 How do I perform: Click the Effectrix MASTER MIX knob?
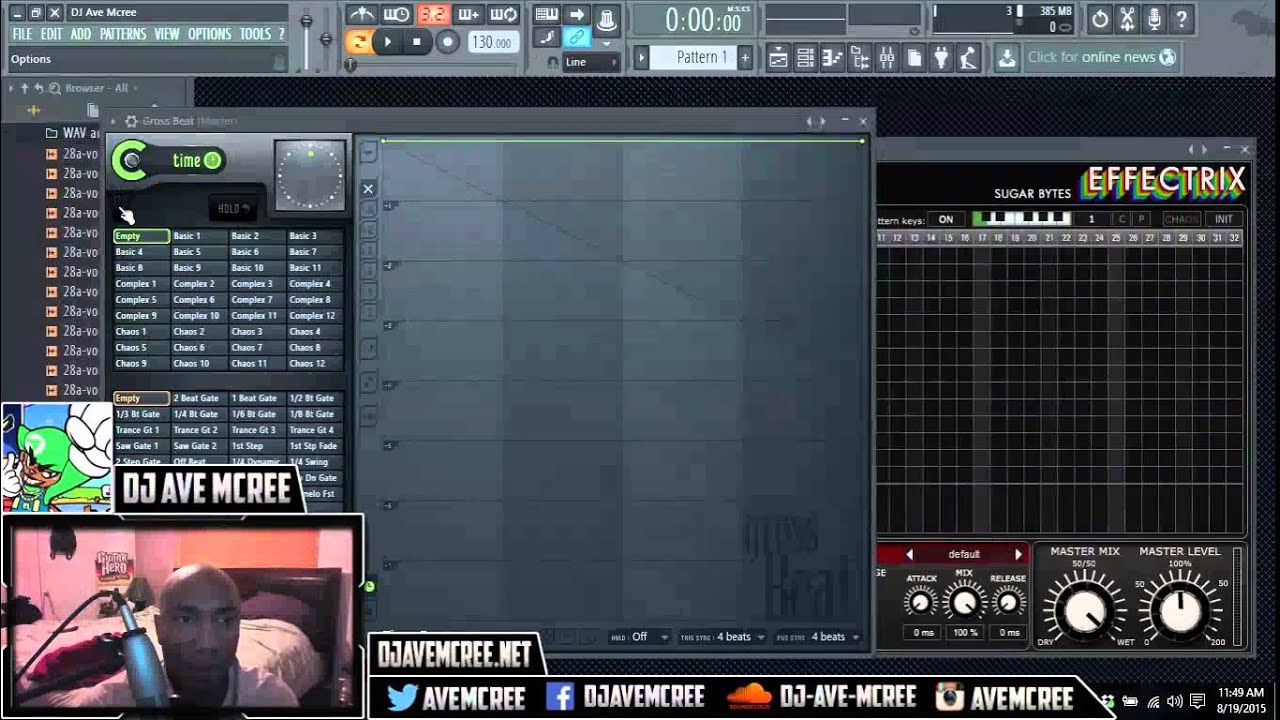pos(1084,609)
